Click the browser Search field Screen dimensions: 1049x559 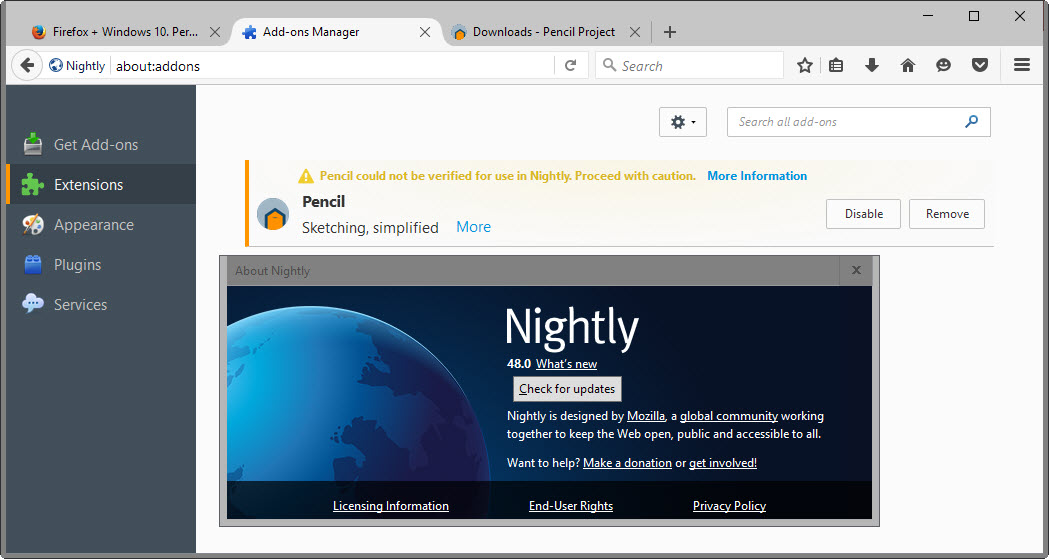pos(689,66)
